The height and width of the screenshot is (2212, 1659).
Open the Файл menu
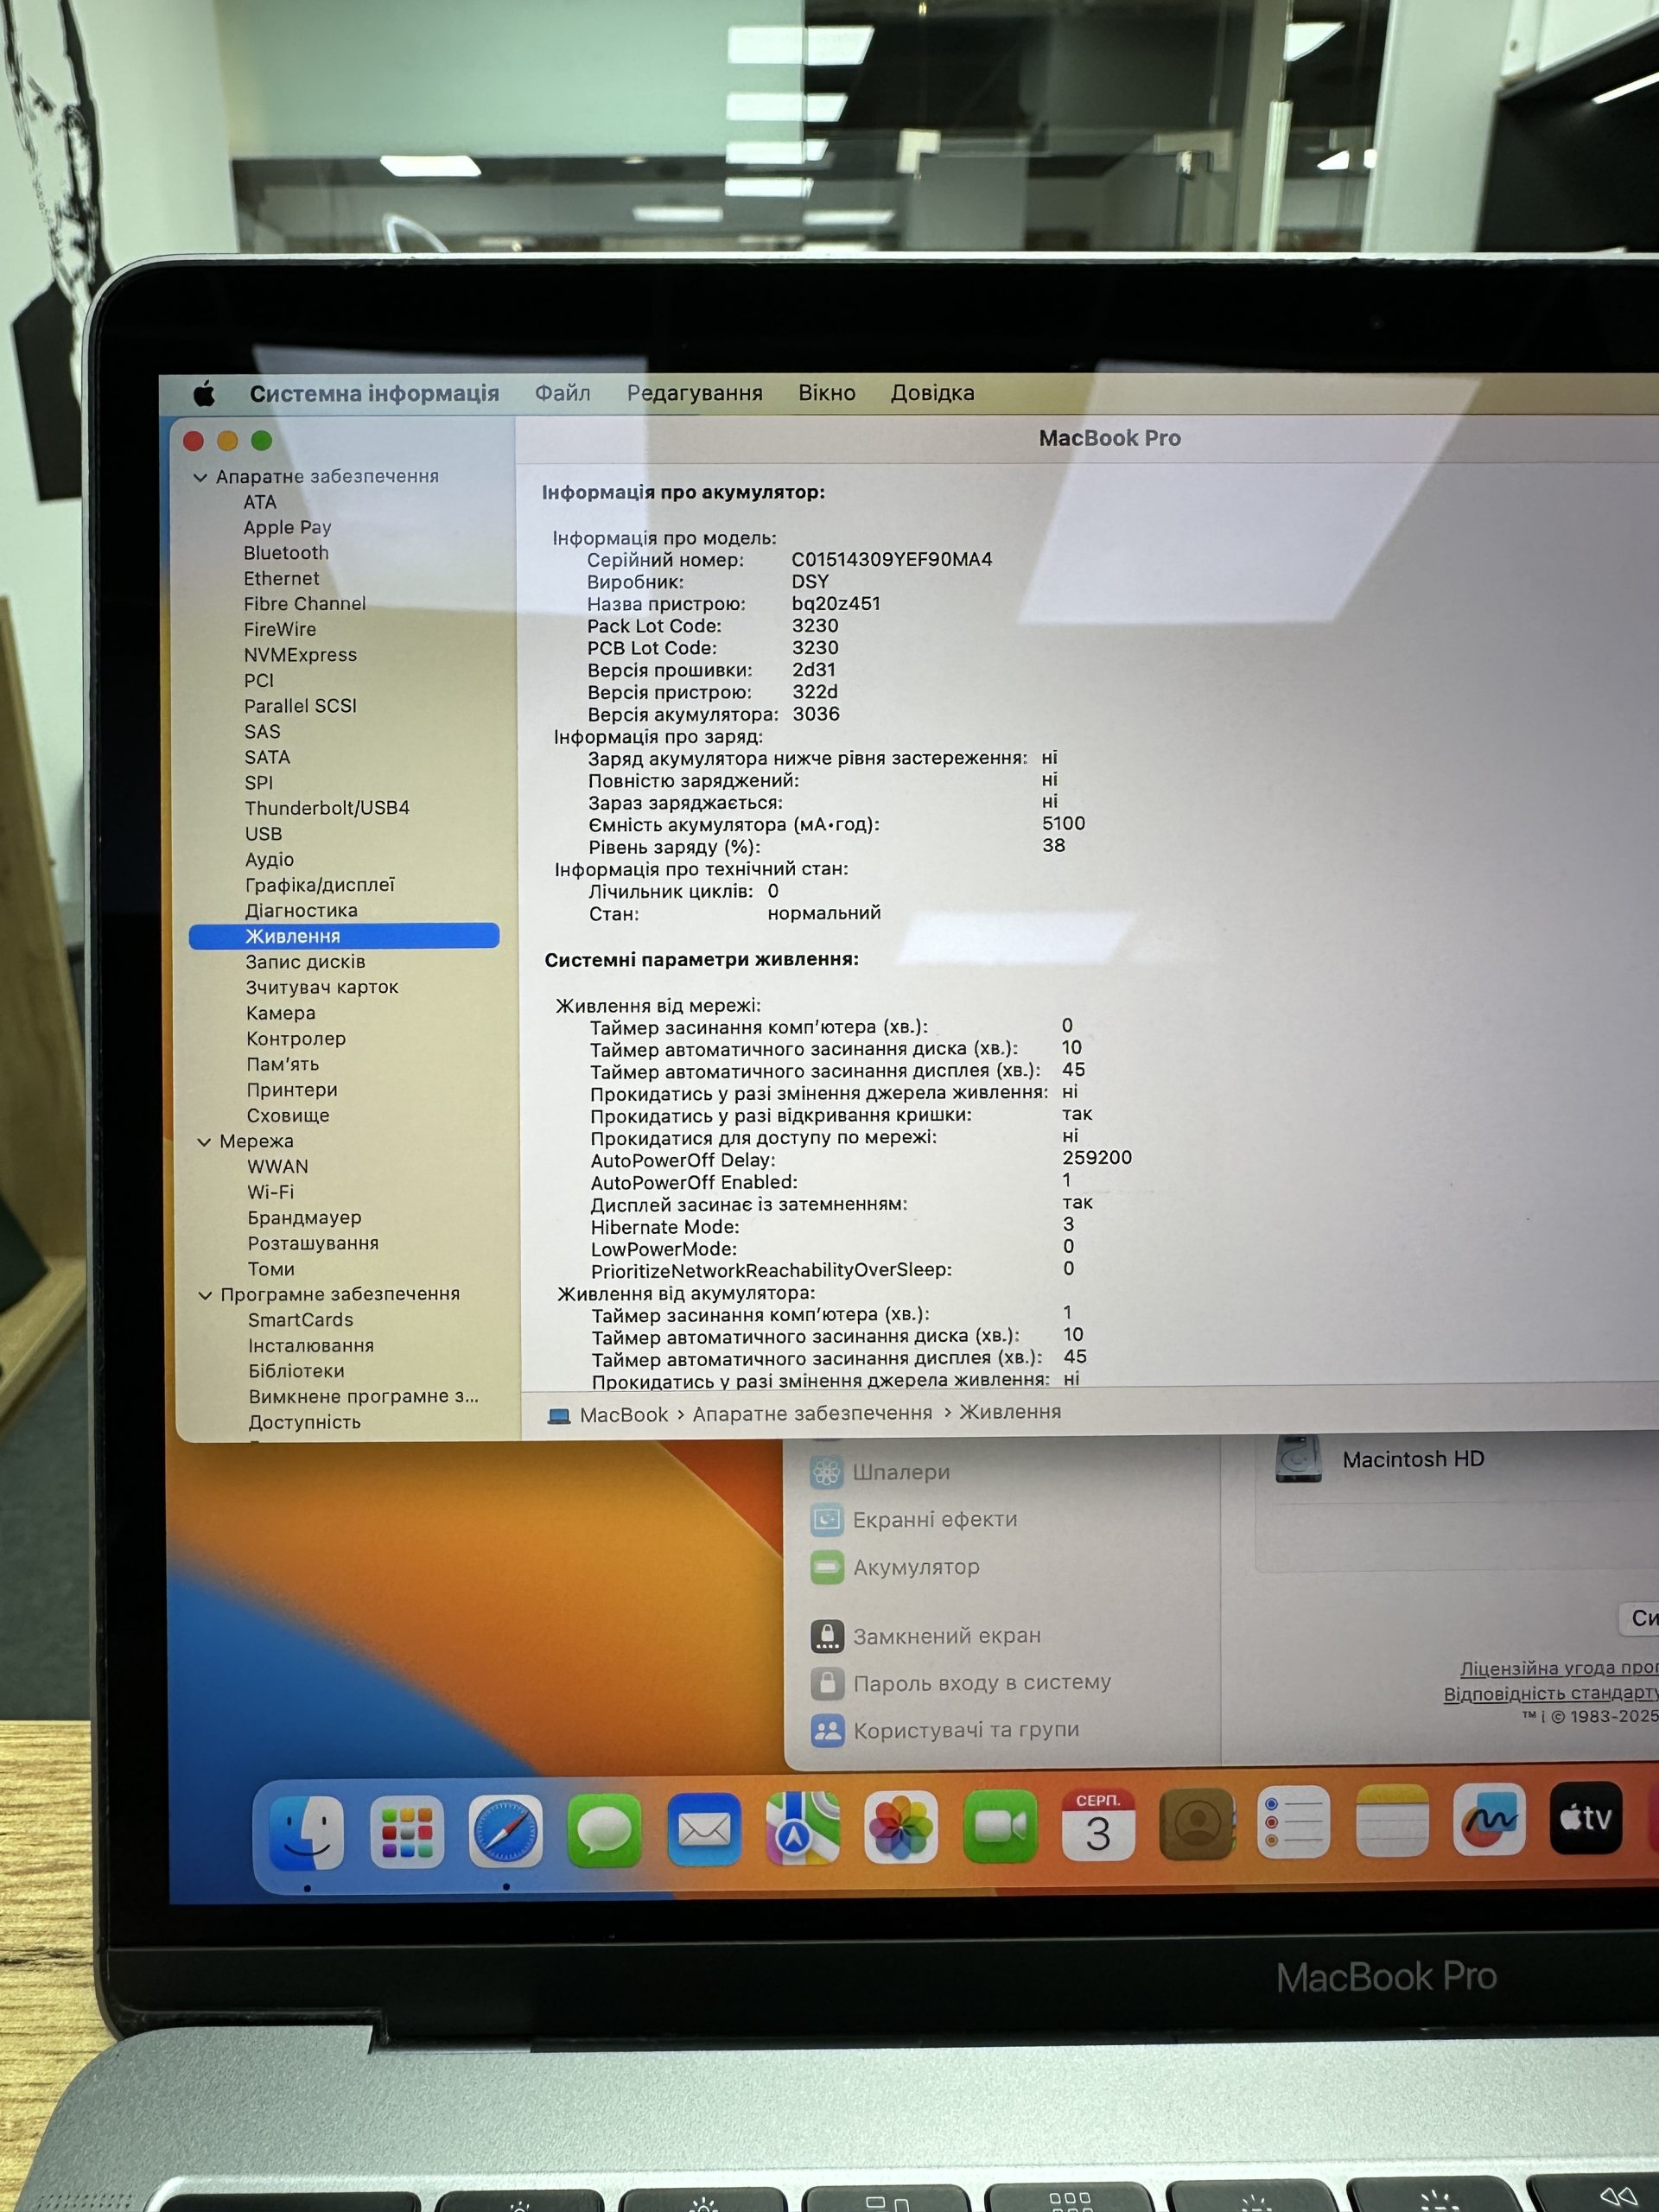click(562, 393)
